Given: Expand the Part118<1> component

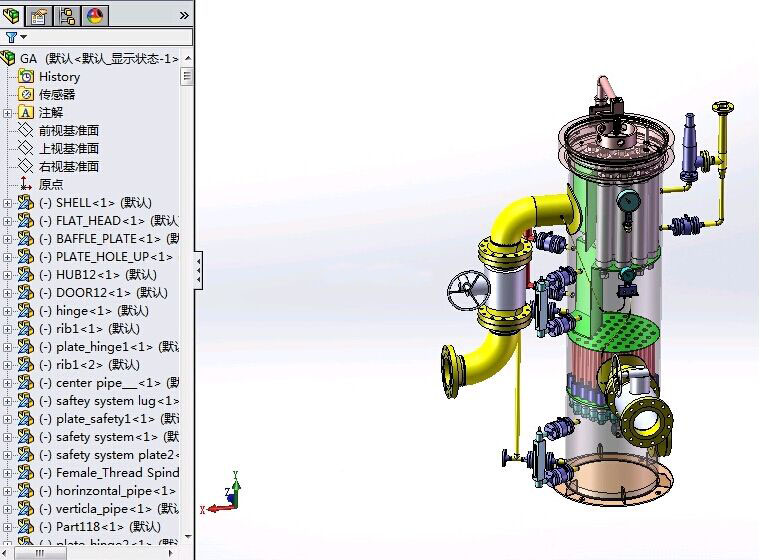Looking at the screenshot, I should (7, 527).
